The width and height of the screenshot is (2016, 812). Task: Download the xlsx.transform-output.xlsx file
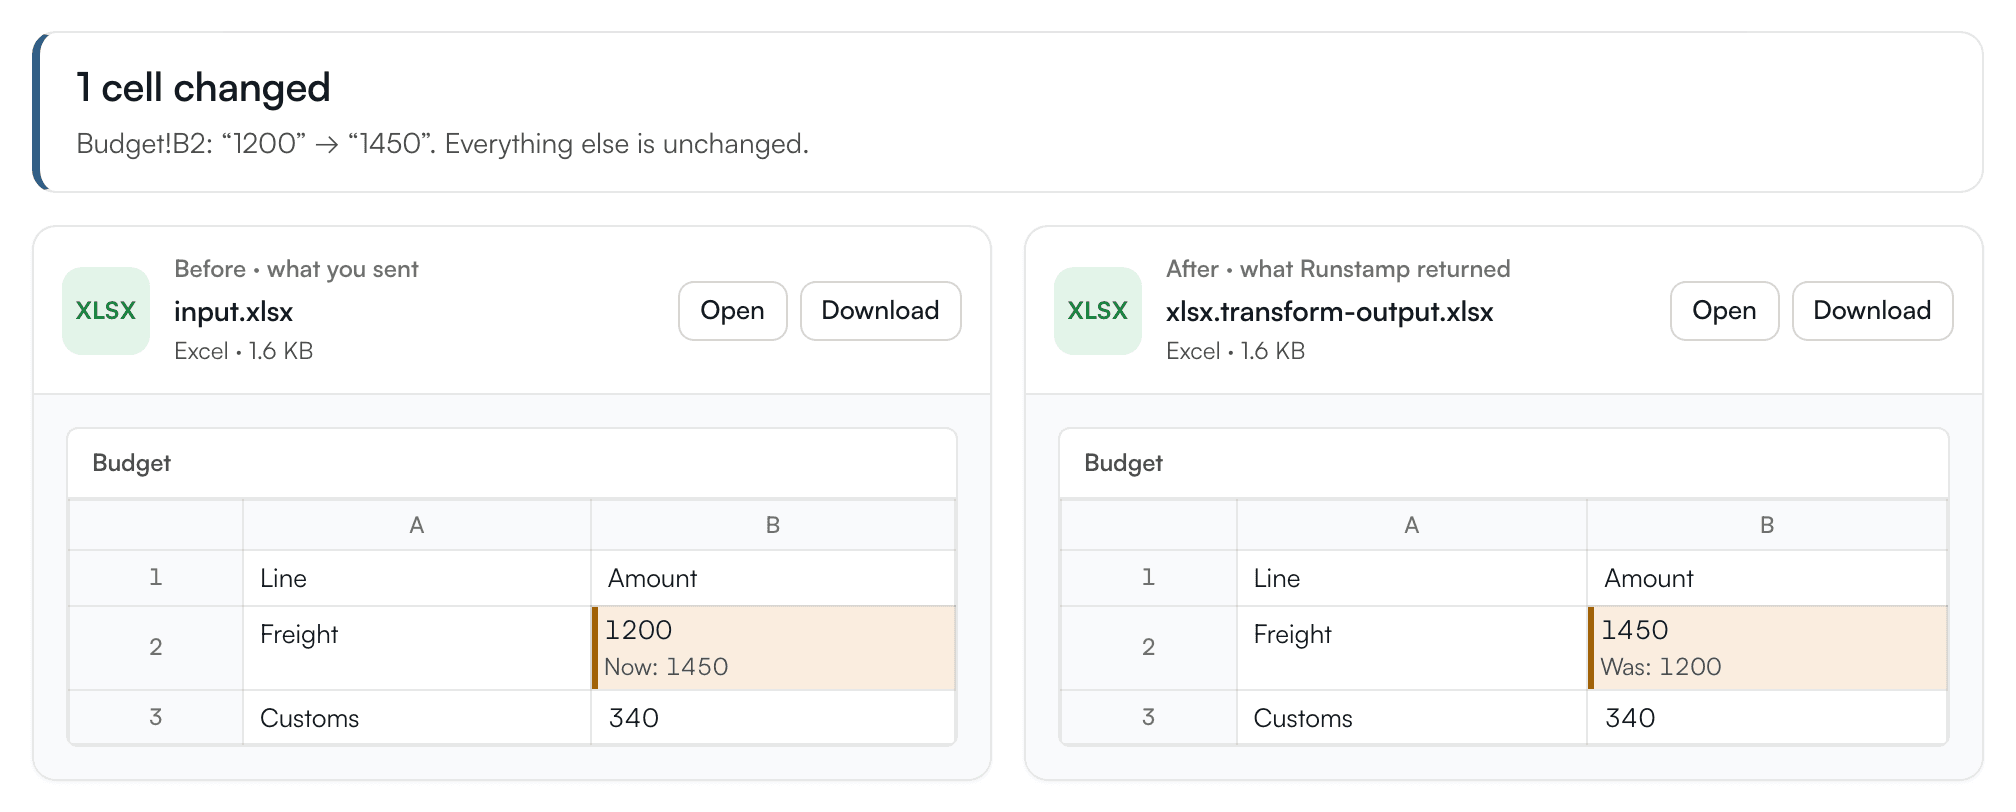[1873, 311]
